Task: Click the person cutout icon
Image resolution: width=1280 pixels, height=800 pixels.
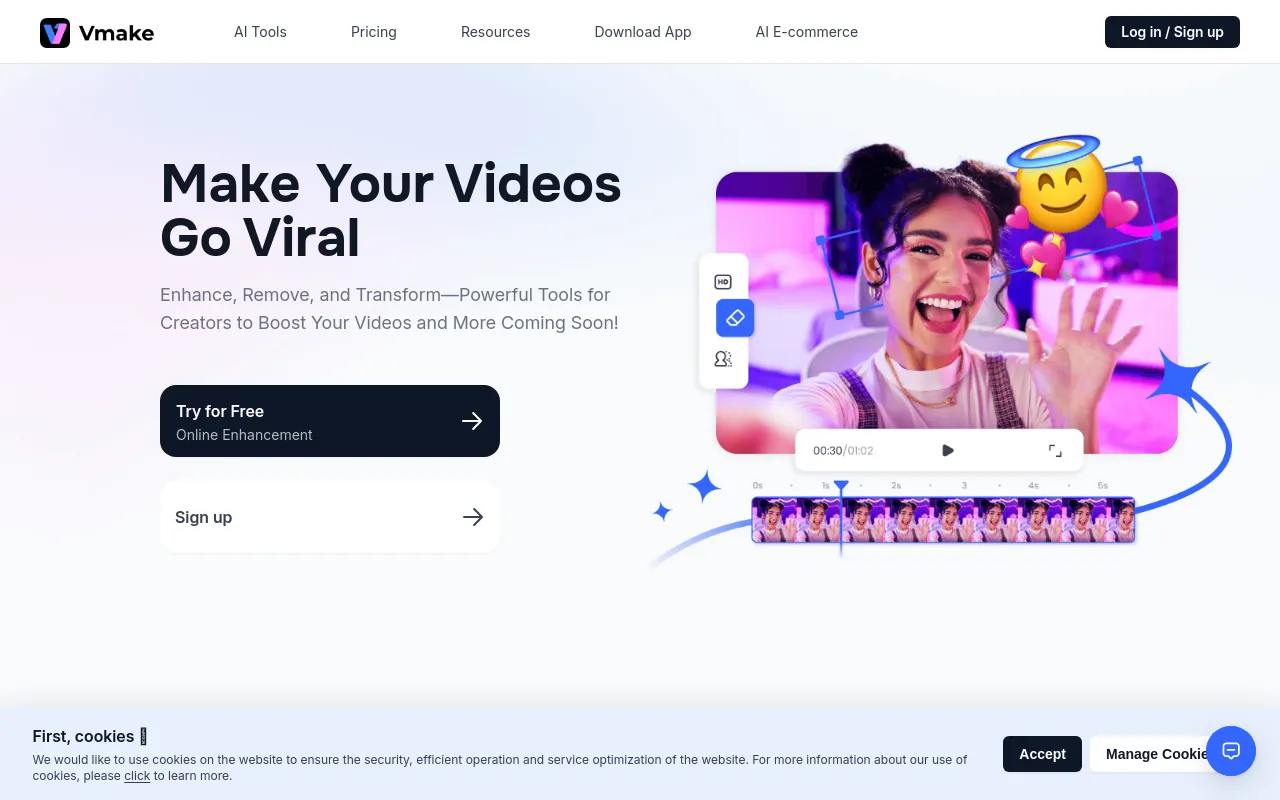Action: [723, 359]
